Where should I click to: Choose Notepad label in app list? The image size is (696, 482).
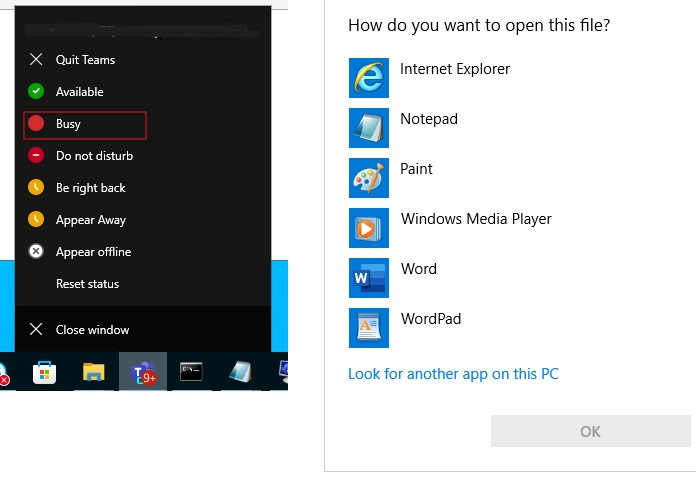tap(429, 119)
